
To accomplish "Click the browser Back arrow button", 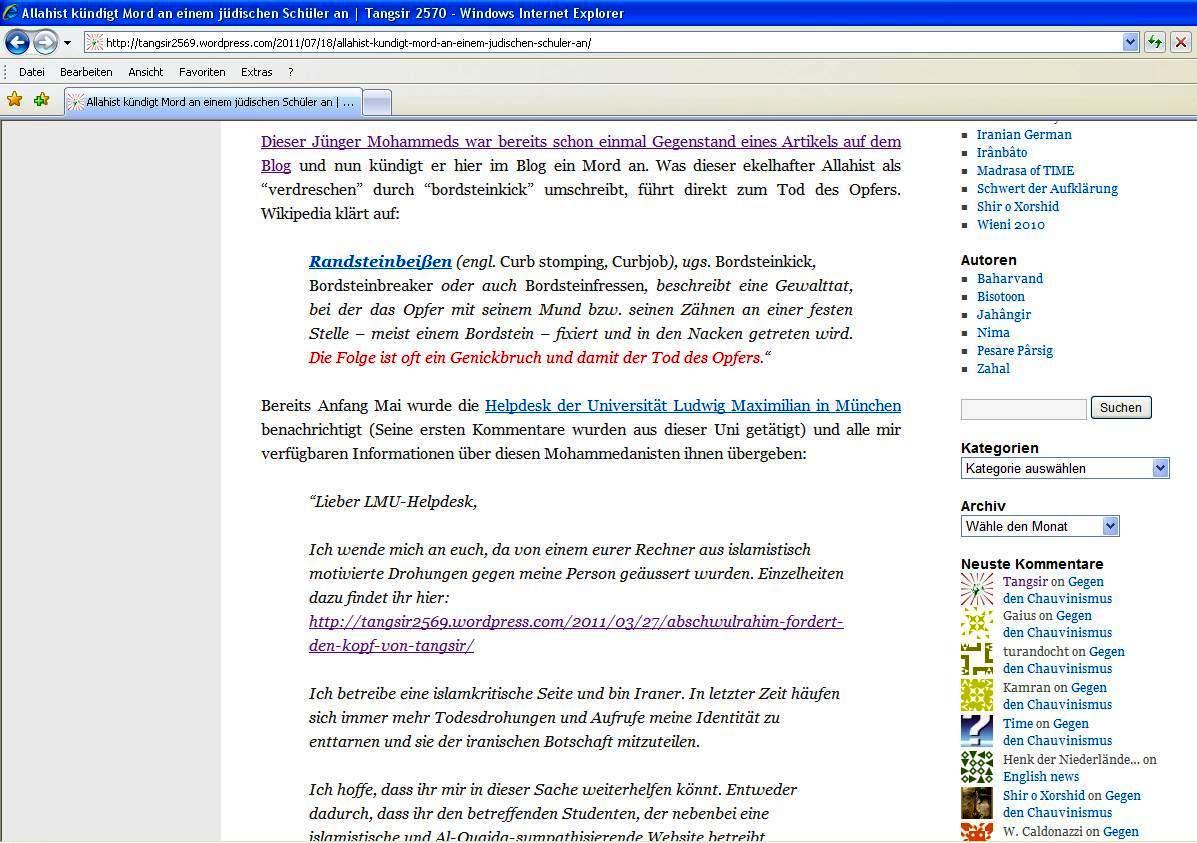I will 17,42.
